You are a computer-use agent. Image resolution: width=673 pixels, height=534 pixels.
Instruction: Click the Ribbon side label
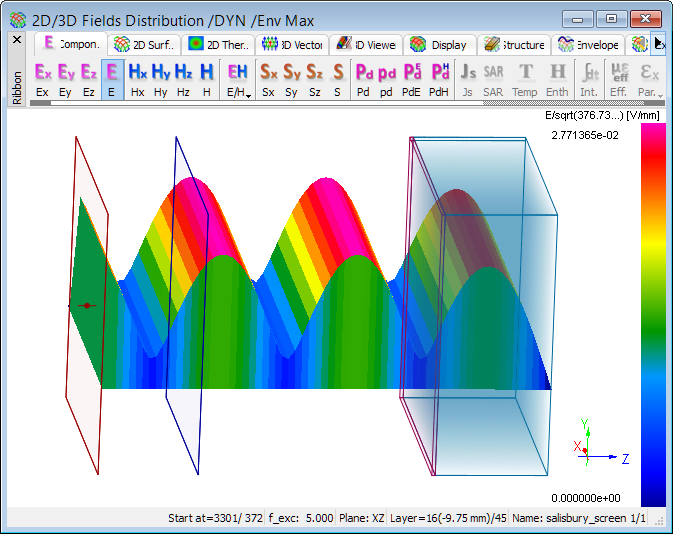[x=16, y=88]
